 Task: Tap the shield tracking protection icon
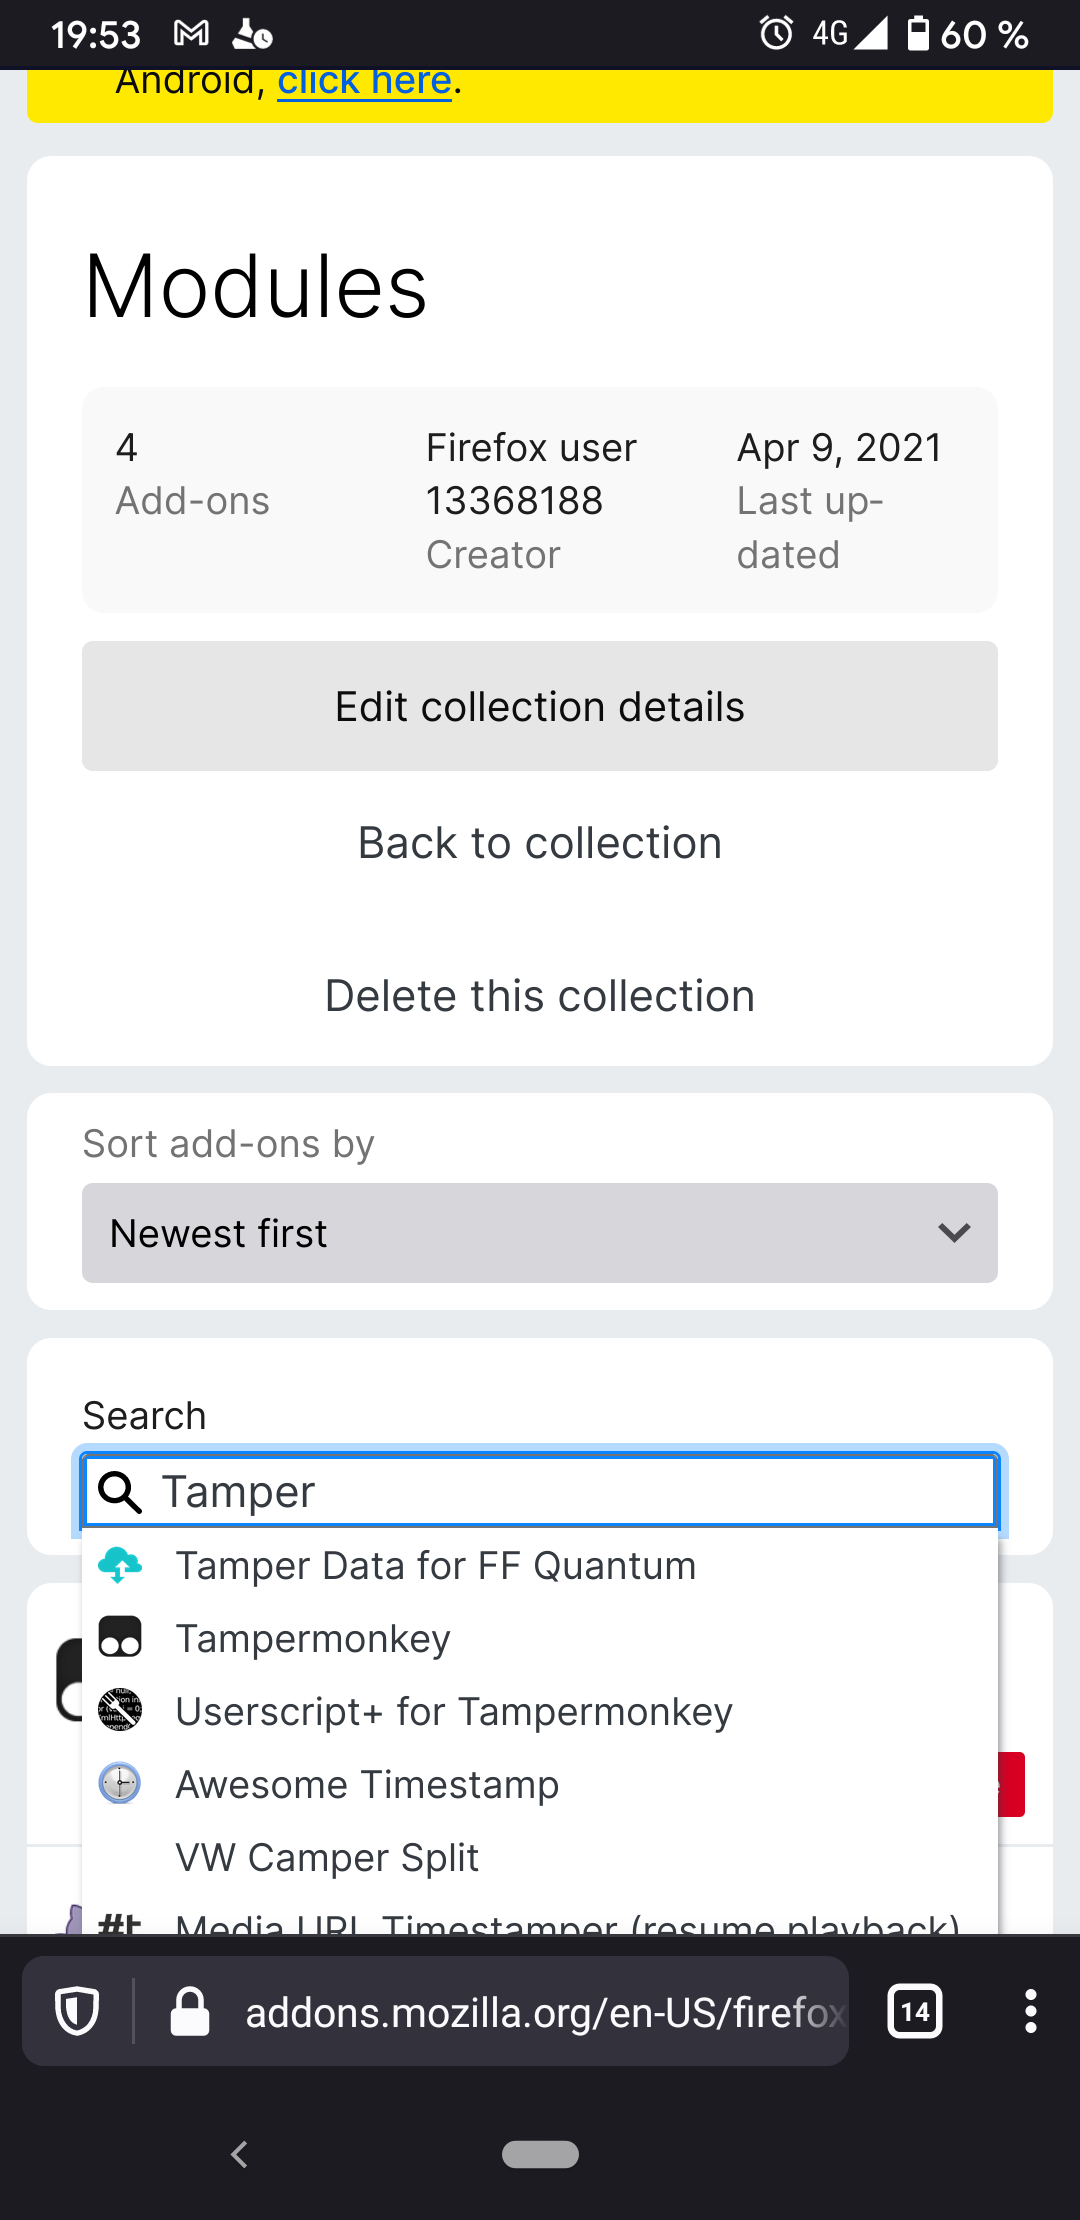[77, 2011]
